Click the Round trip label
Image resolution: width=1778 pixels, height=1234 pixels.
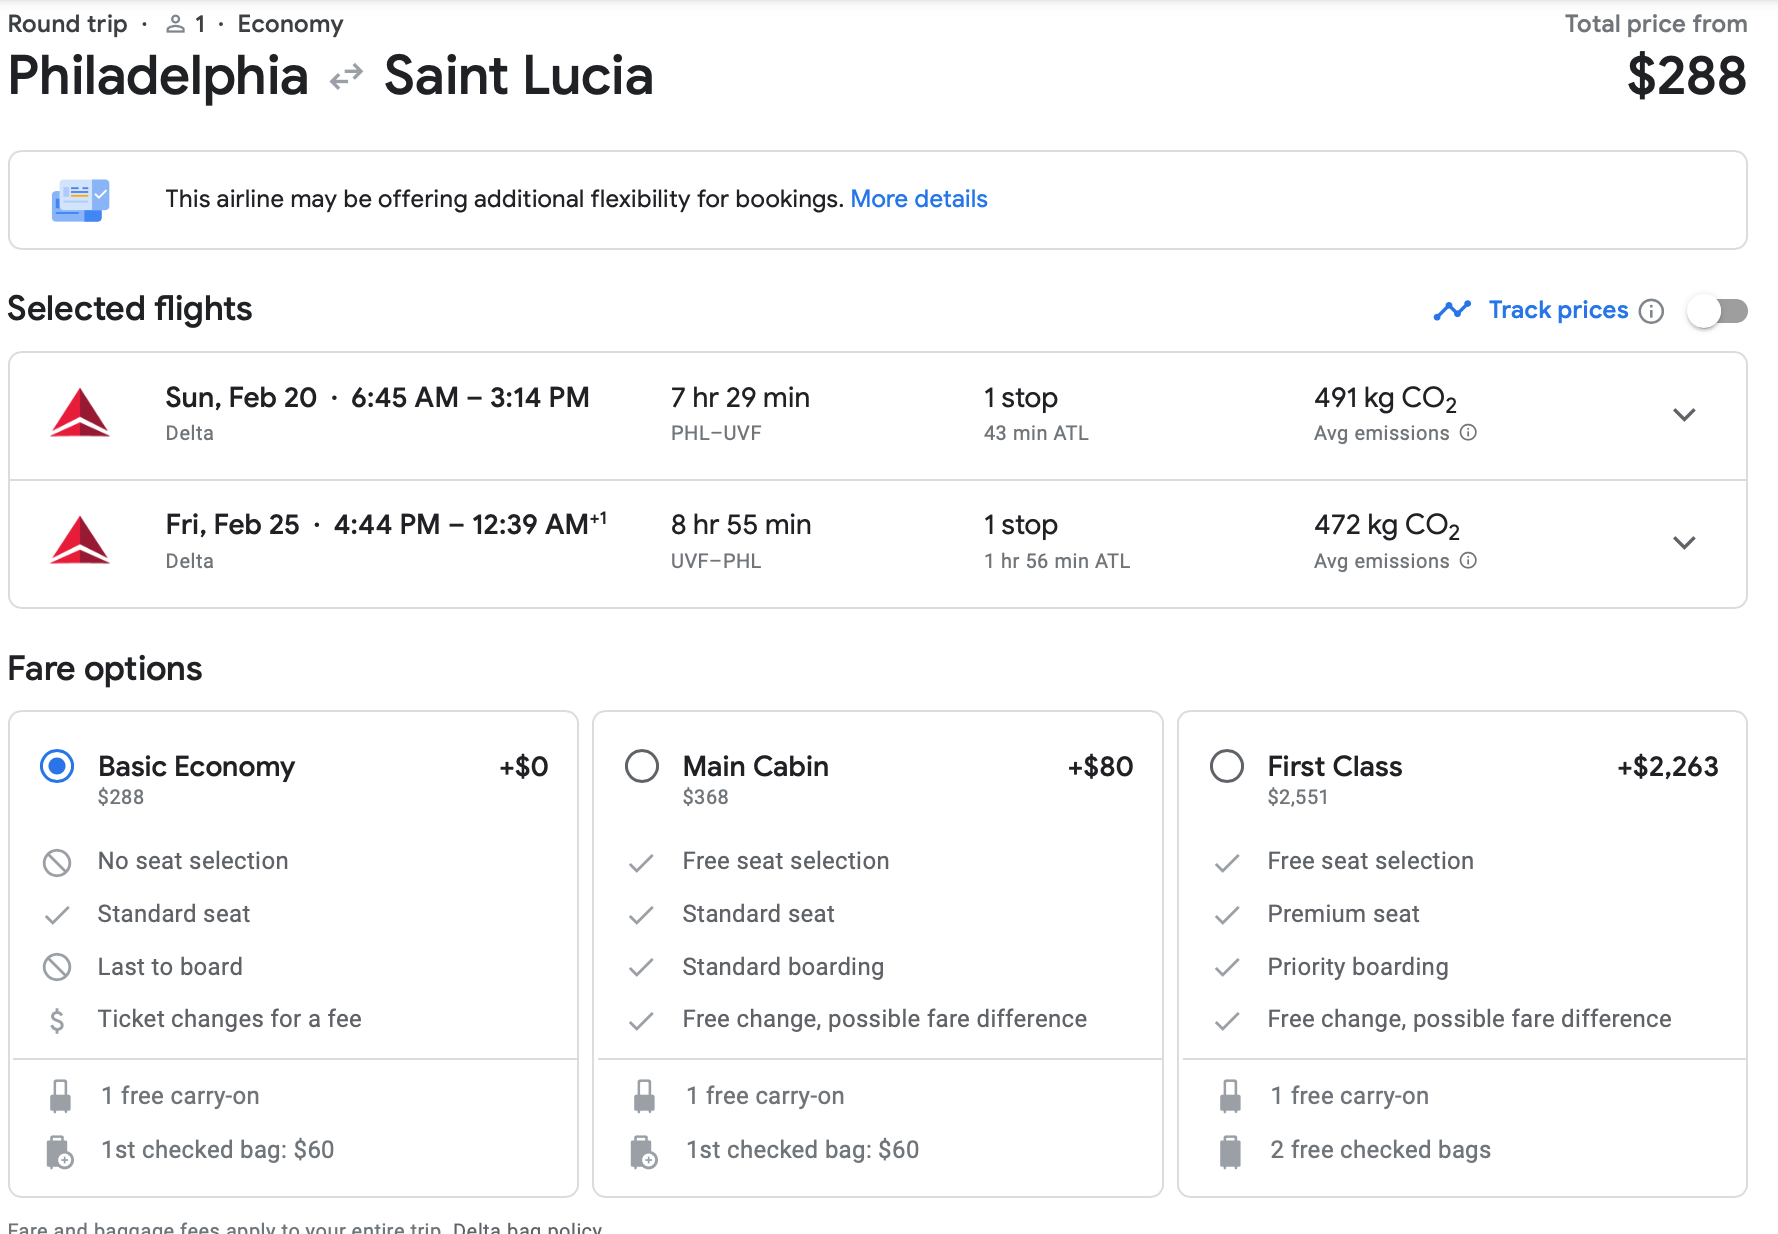point(68,24)
